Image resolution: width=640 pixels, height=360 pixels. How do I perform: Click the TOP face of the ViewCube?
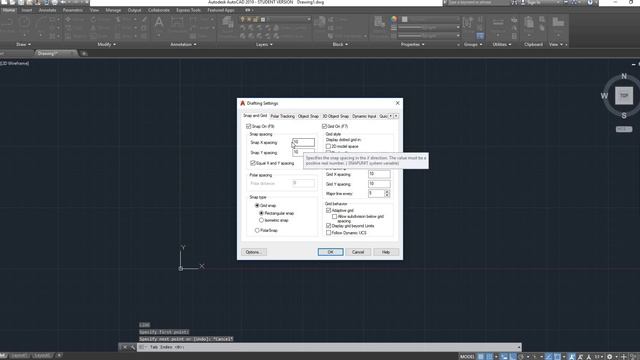[x=624, y=96]
